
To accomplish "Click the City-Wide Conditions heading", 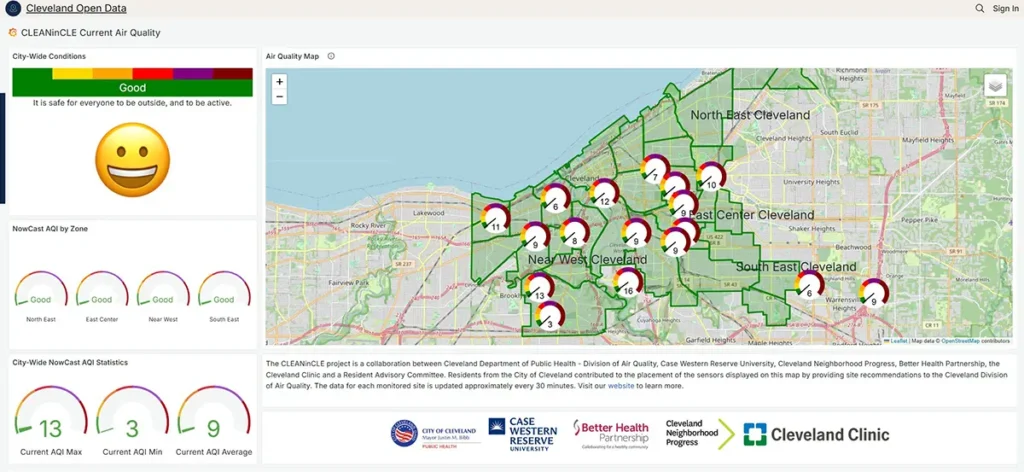I will point(49,56).
